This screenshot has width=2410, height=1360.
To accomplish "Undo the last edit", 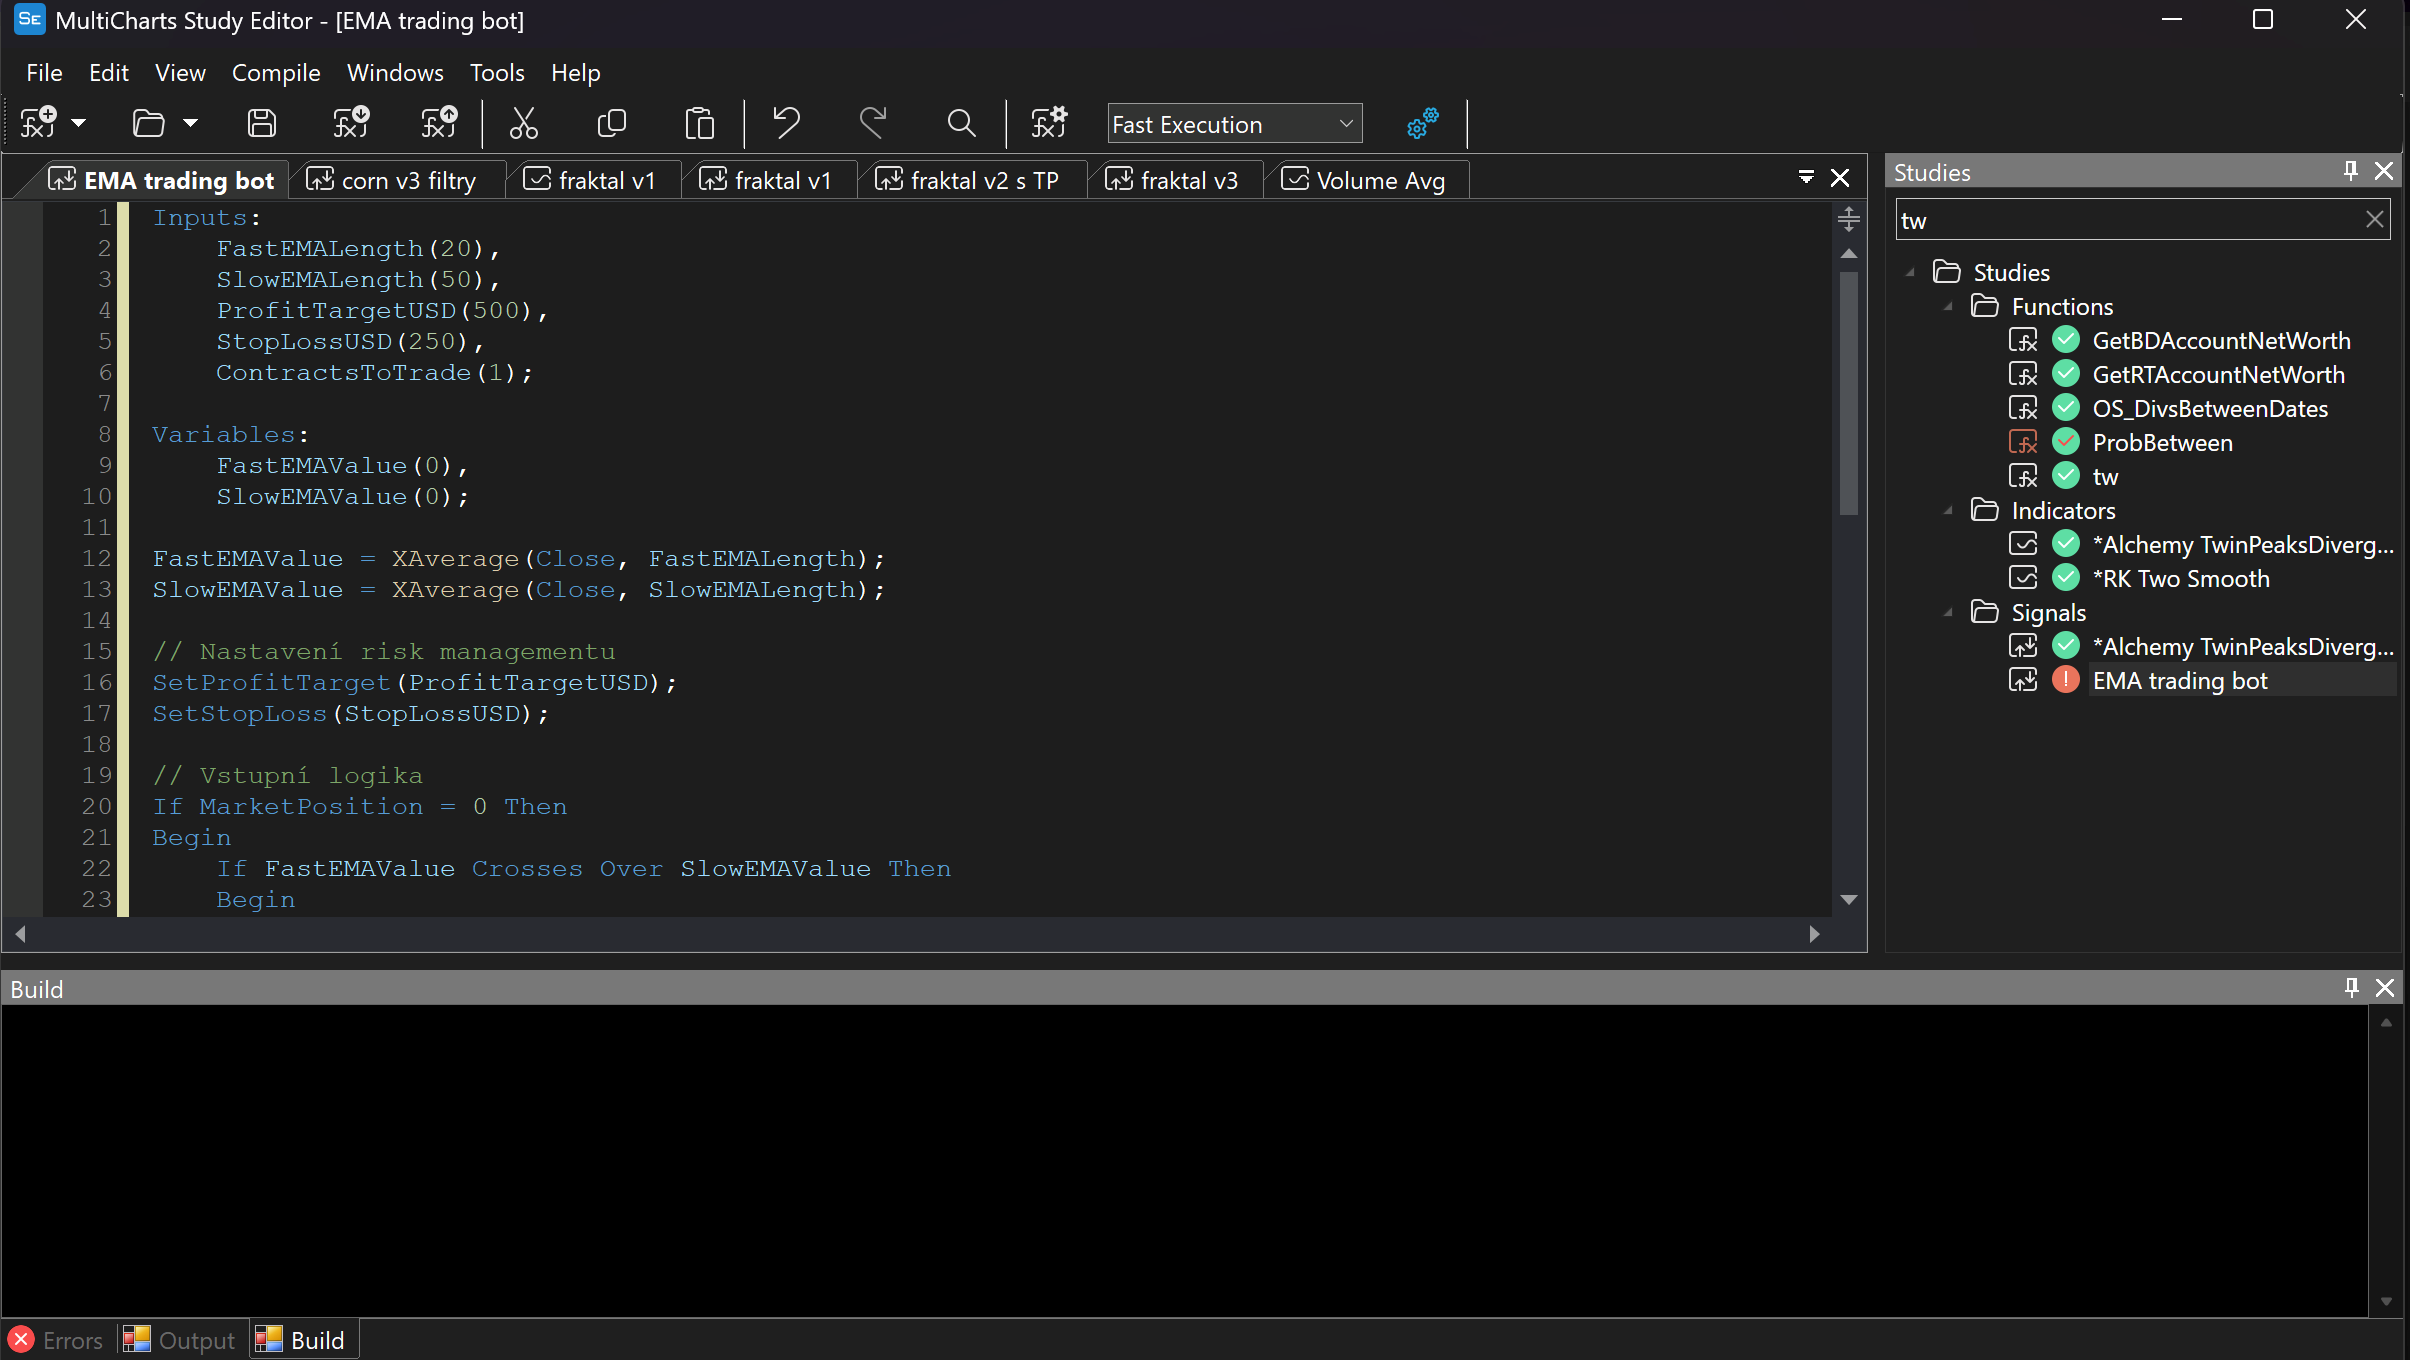I will point(786,123).
